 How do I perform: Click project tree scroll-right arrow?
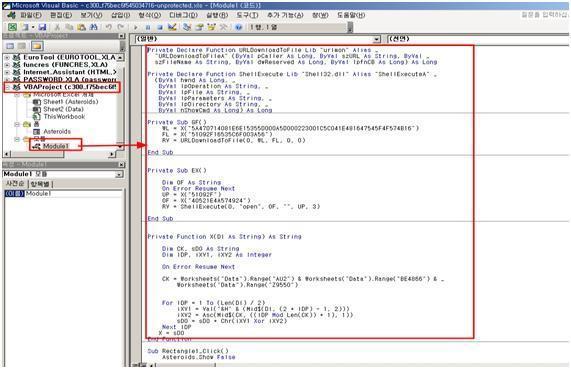pyautogui.click(x=112, y=154)
